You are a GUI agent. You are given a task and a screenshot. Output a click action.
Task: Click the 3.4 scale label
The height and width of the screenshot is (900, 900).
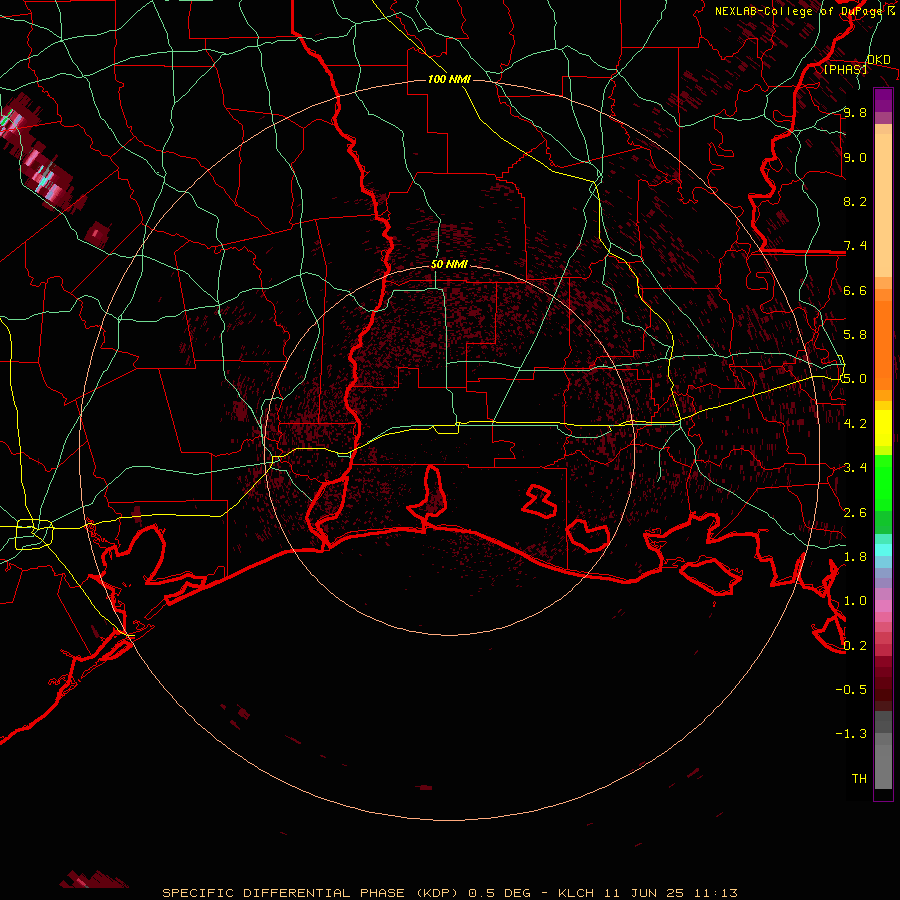coord(855,467)
